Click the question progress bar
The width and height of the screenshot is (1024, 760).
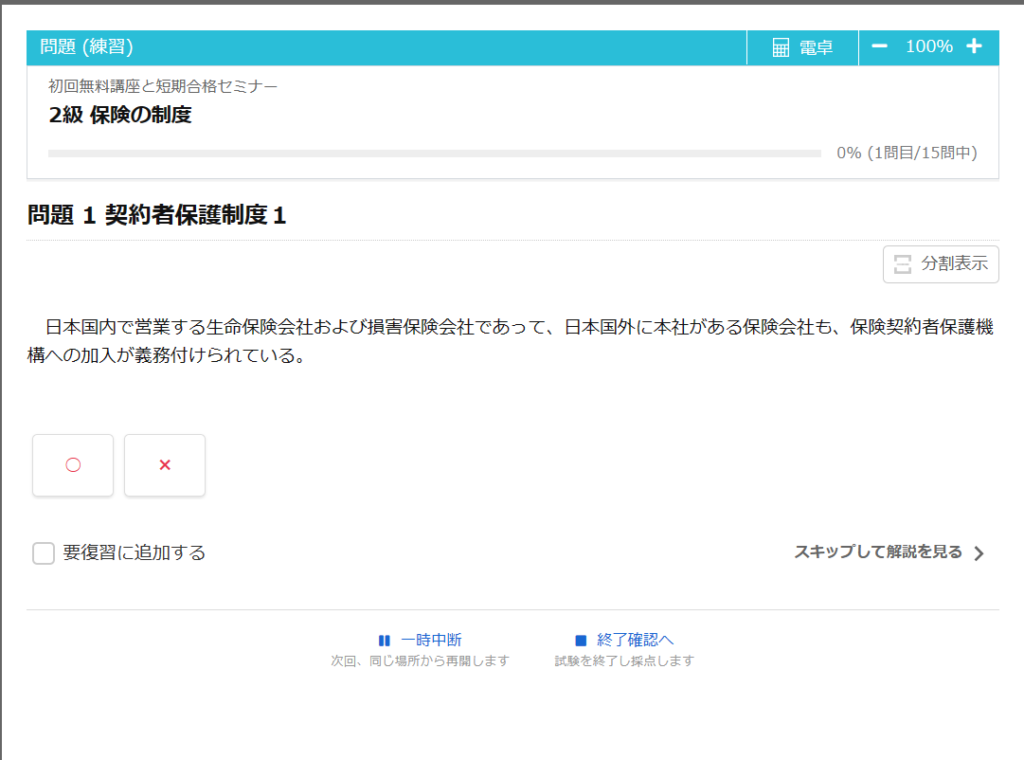click(x=434, y=153)
